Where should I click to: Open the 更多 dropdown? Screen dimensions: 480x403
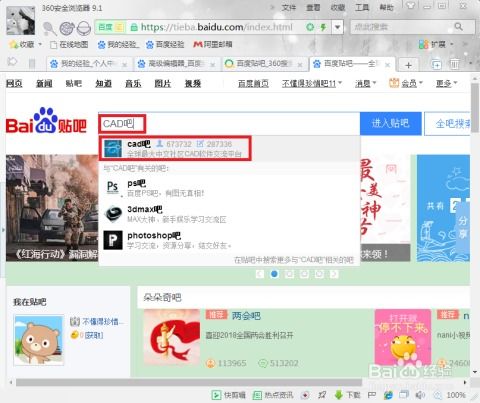[x=446, y=83]
